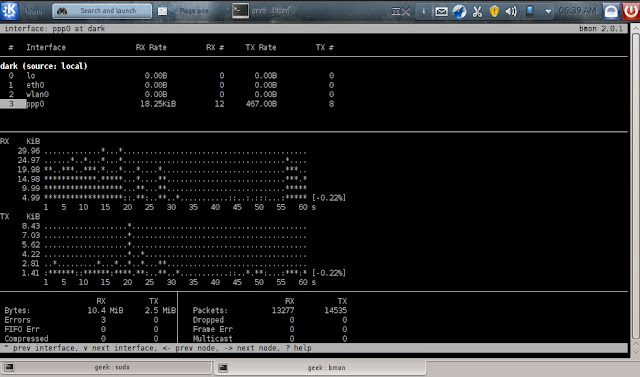This screenshot has width=640, height=377.
Task: Click the 18.25KiB RX rate value
Action: pyautogui.click(x=158, y=104)
